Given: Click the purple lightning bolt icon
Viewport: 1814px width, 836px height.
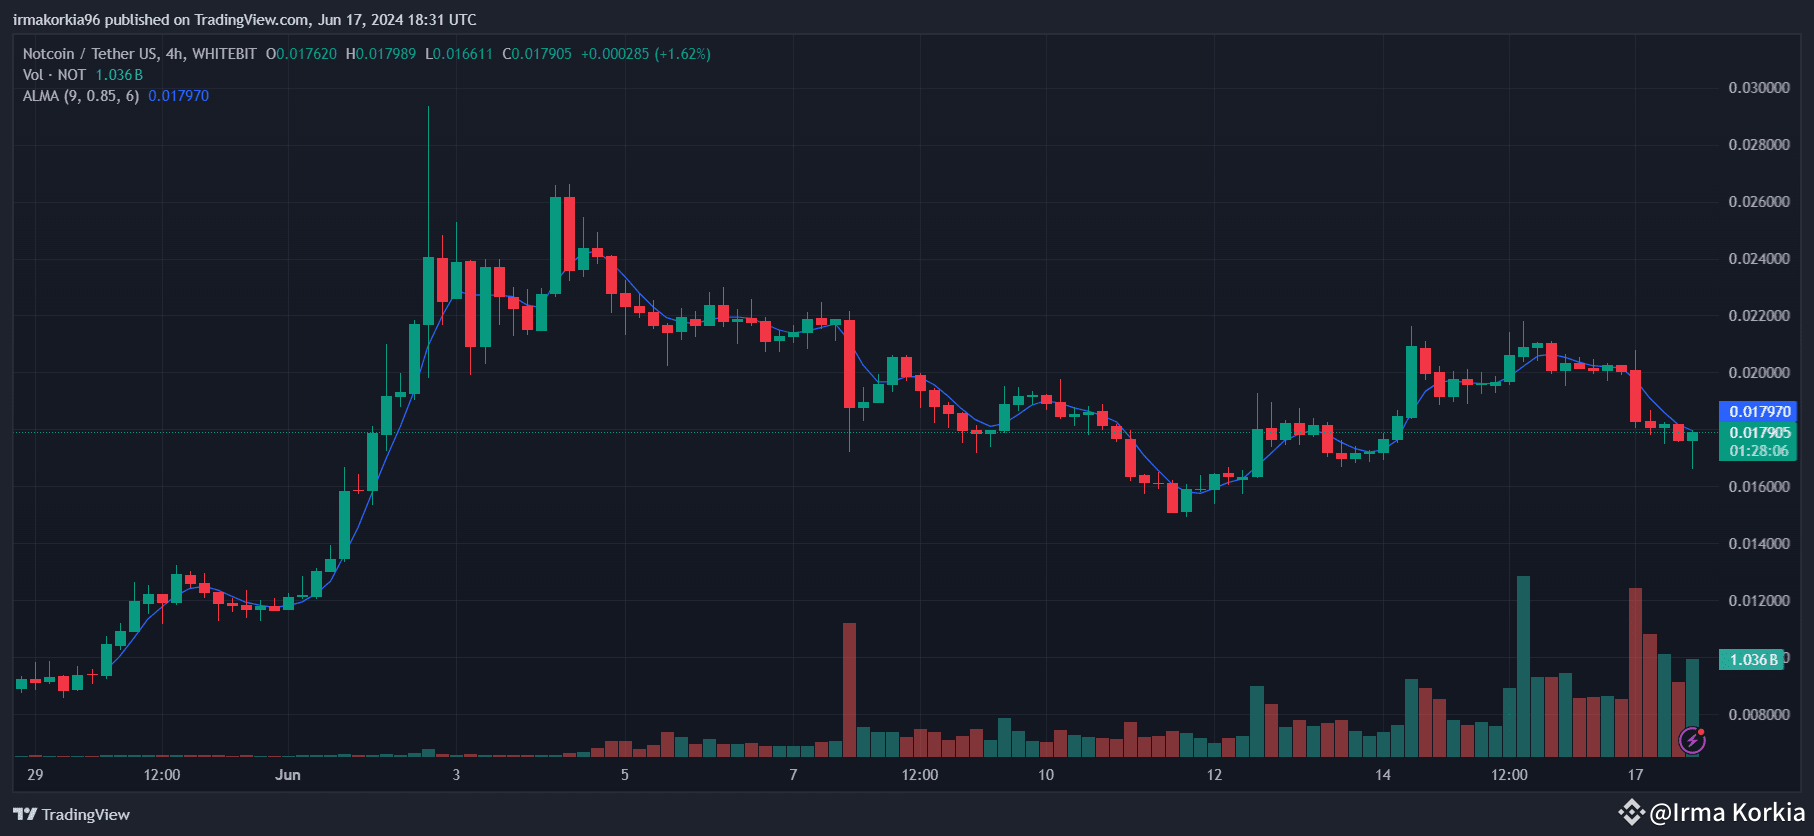Looking at the screenshot, I should [1692, 740].
